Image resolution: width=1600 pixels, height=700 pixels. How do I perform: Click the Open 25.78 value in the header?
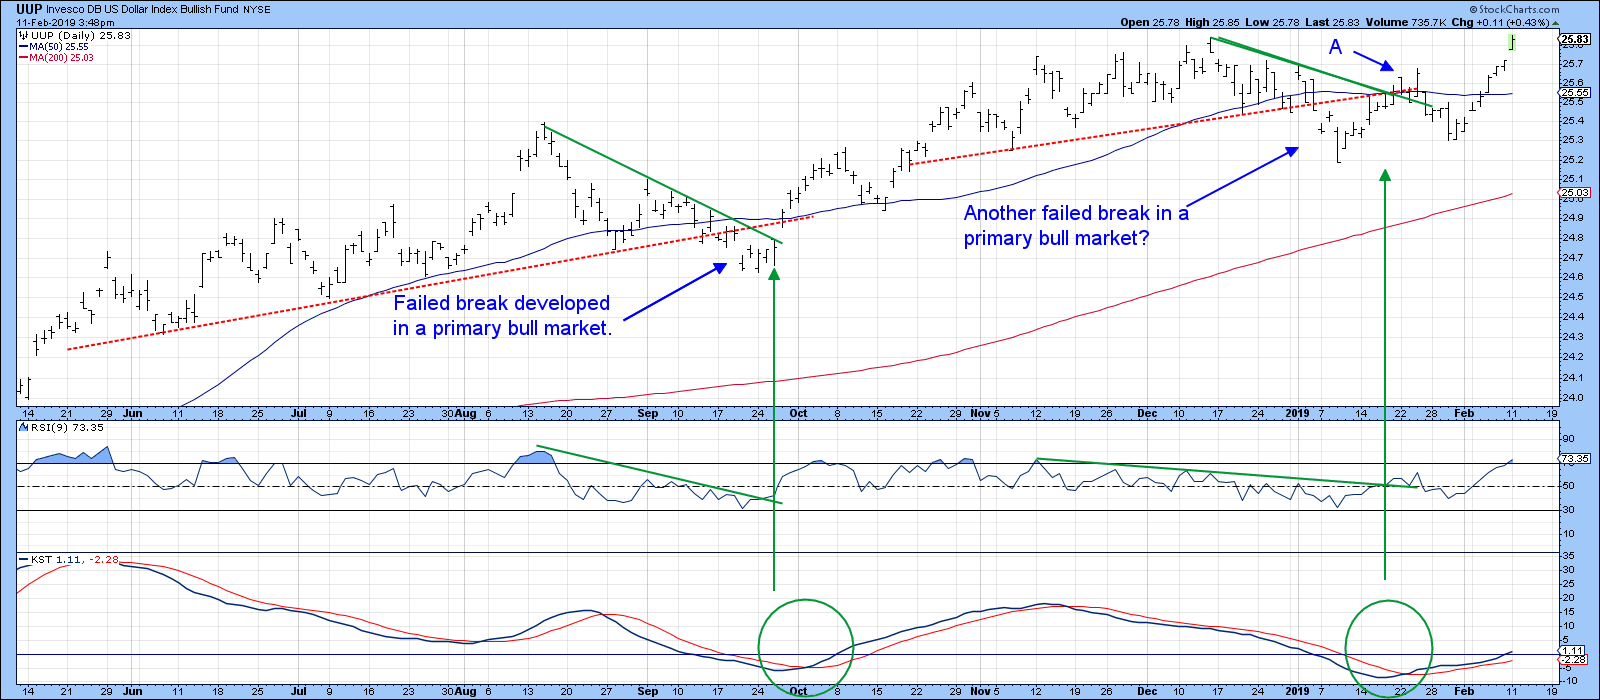pyautogui.click(x=1149, y=22)
